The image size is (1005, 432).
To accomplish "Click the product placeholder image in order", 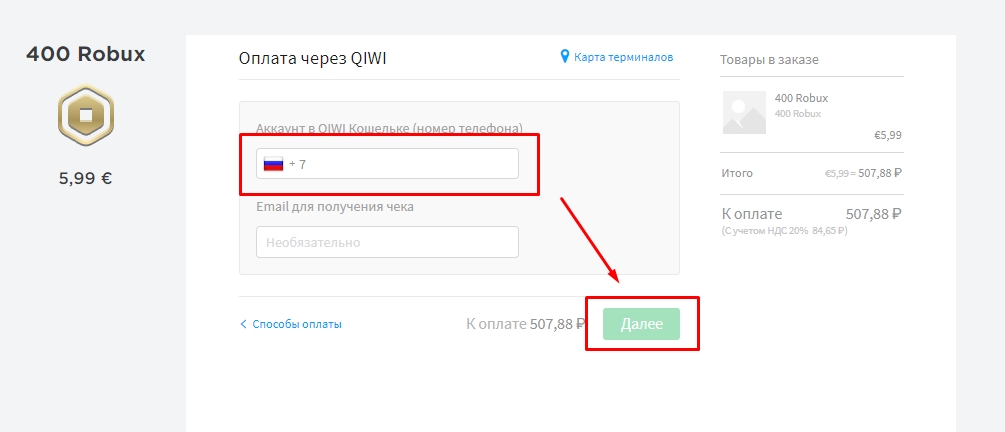I will (x=743, y=113).
